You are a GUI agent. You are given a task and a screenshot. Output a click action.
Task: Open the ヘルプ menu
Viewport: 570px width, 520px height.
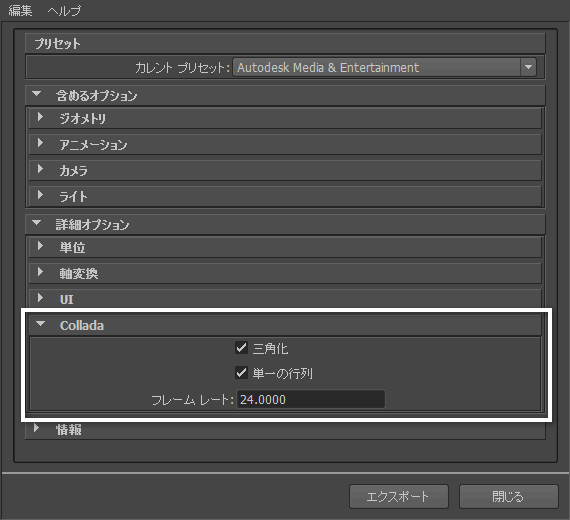click(64, 10)
